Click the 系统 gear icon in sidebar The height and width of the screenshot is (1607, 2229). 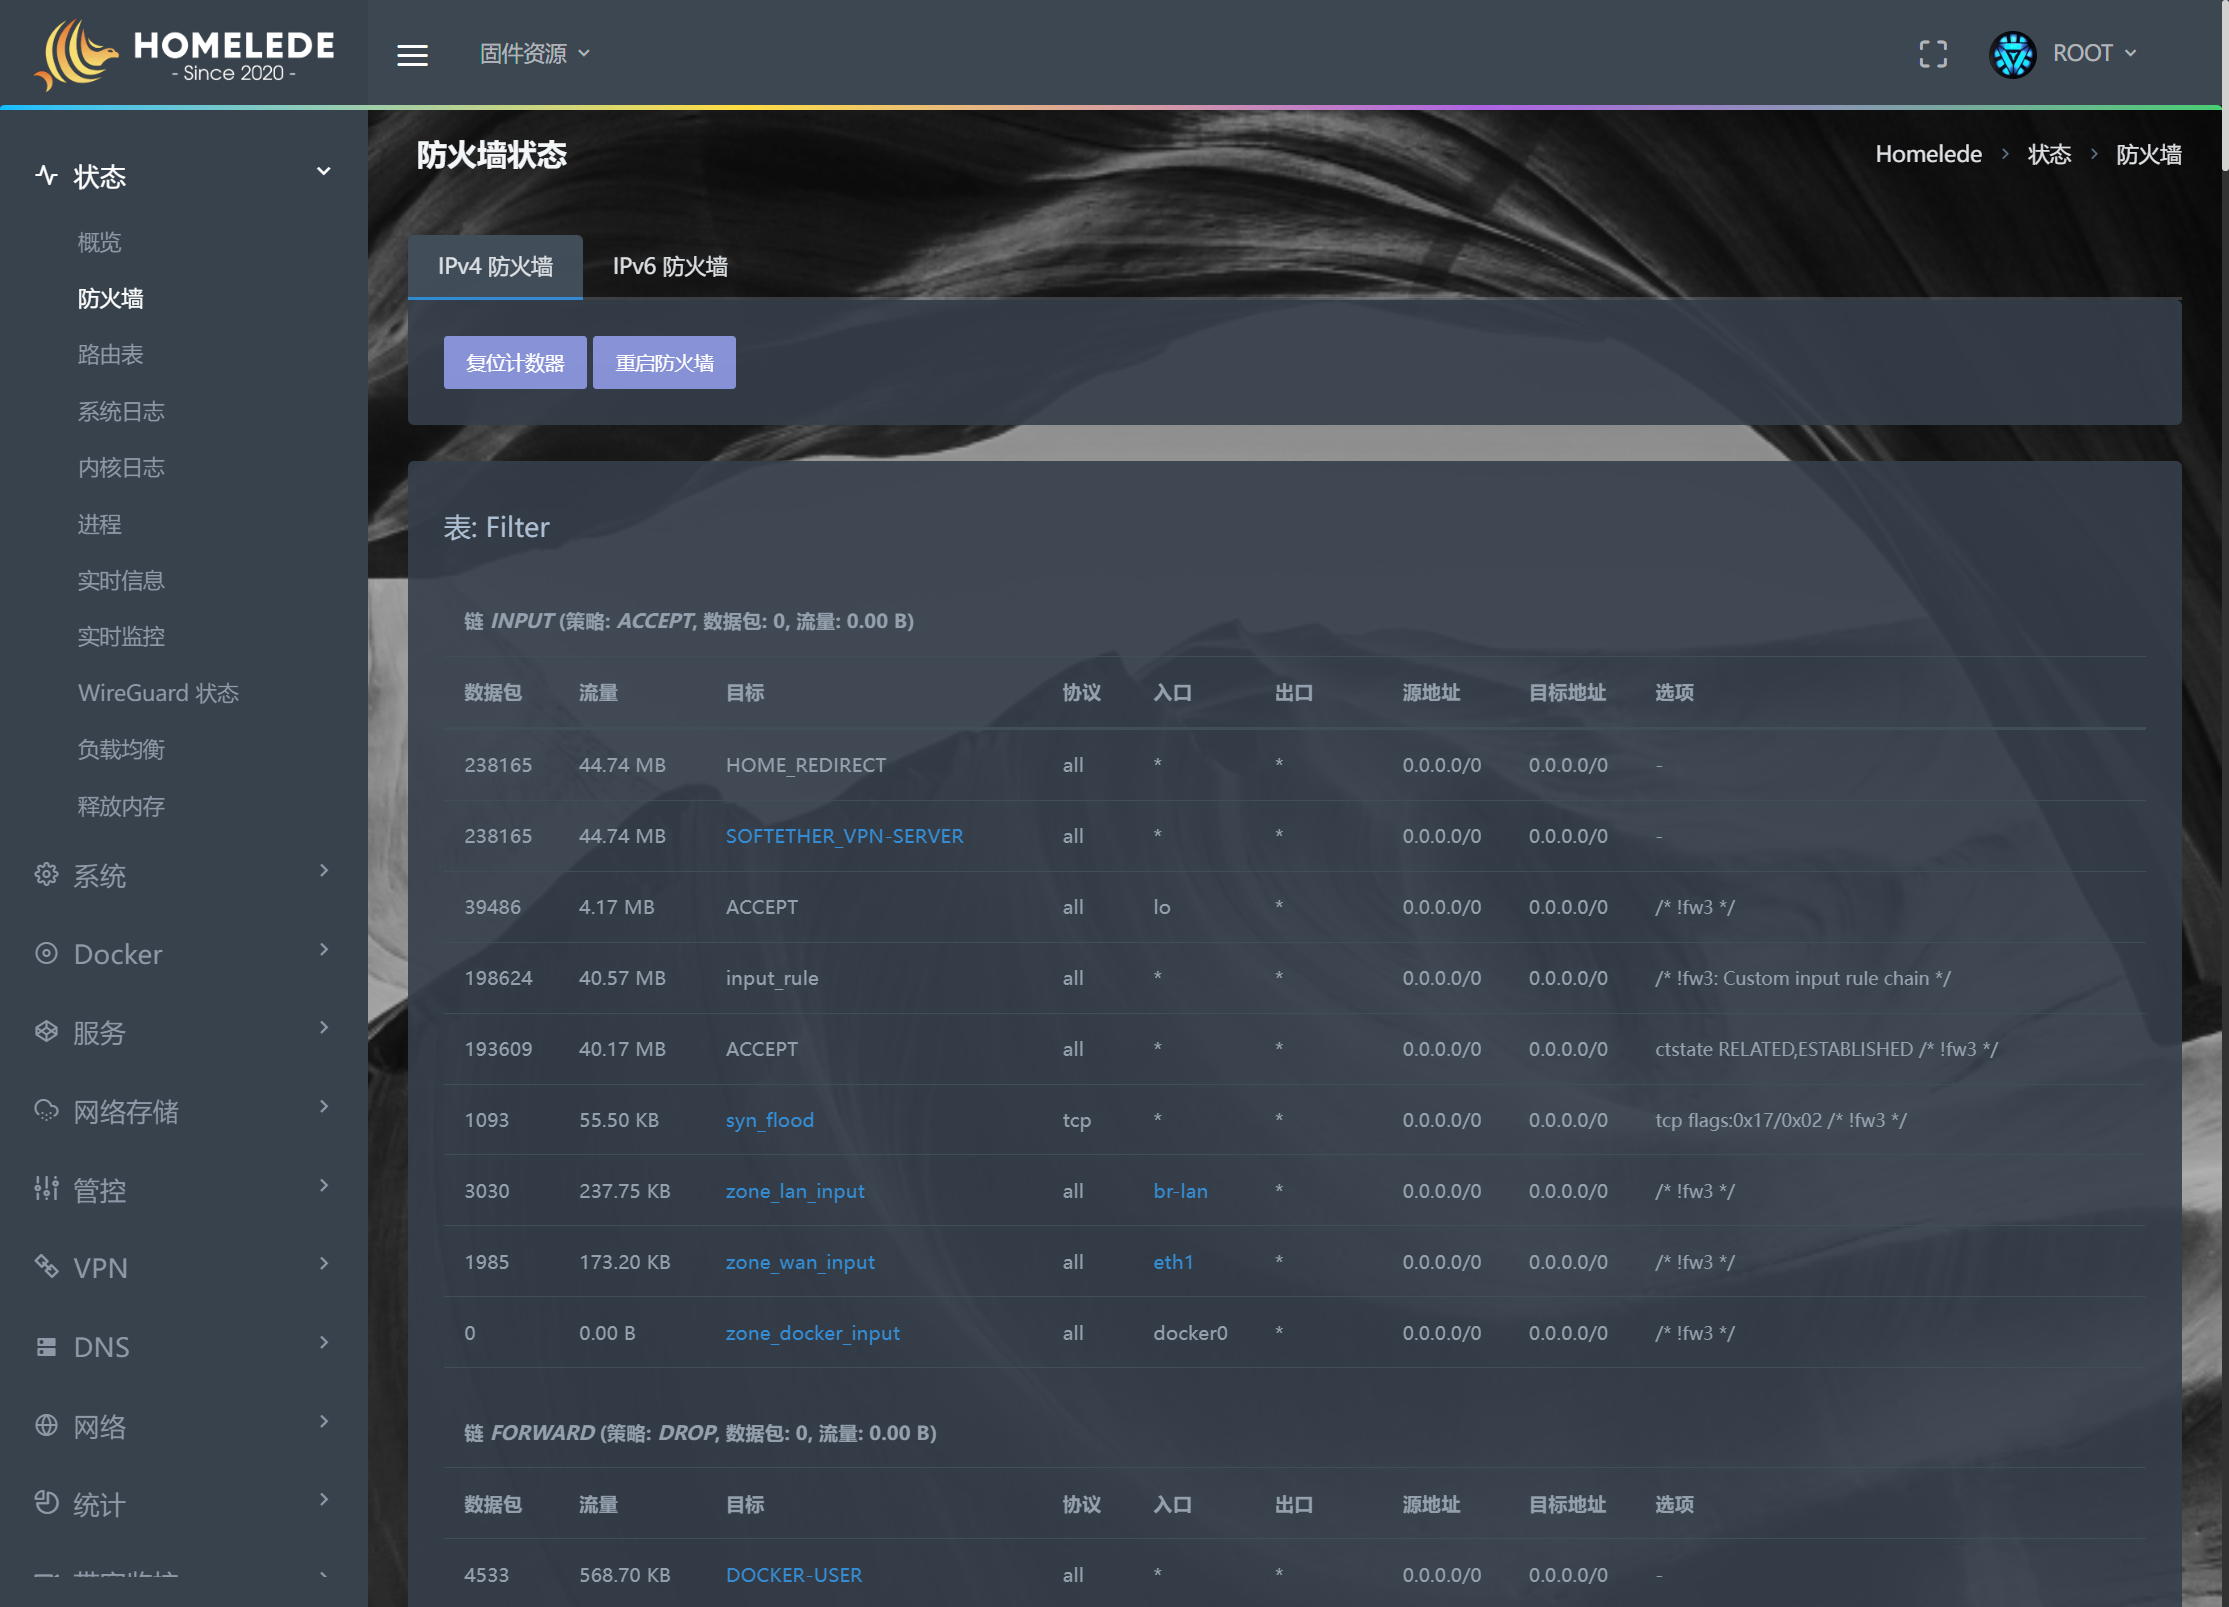(46, 875)
